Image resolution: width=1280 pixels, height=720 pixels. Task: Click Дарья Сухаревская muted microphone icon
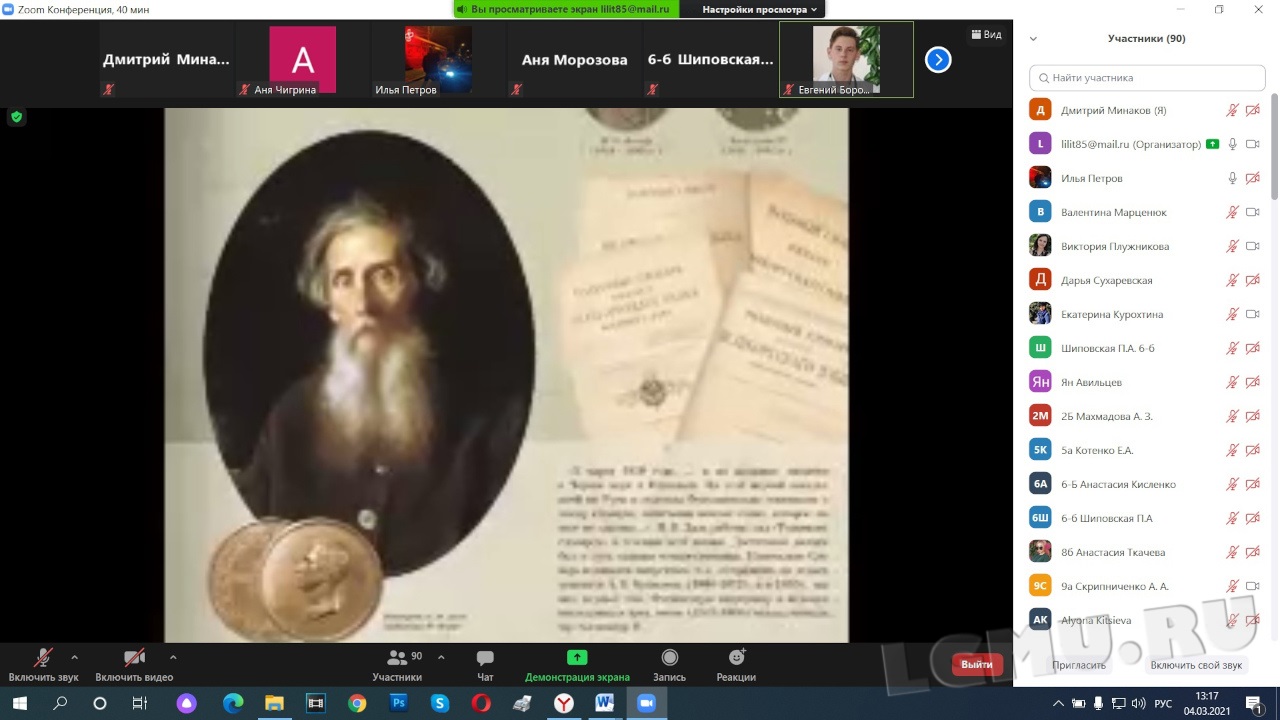tap(1233, 280)
